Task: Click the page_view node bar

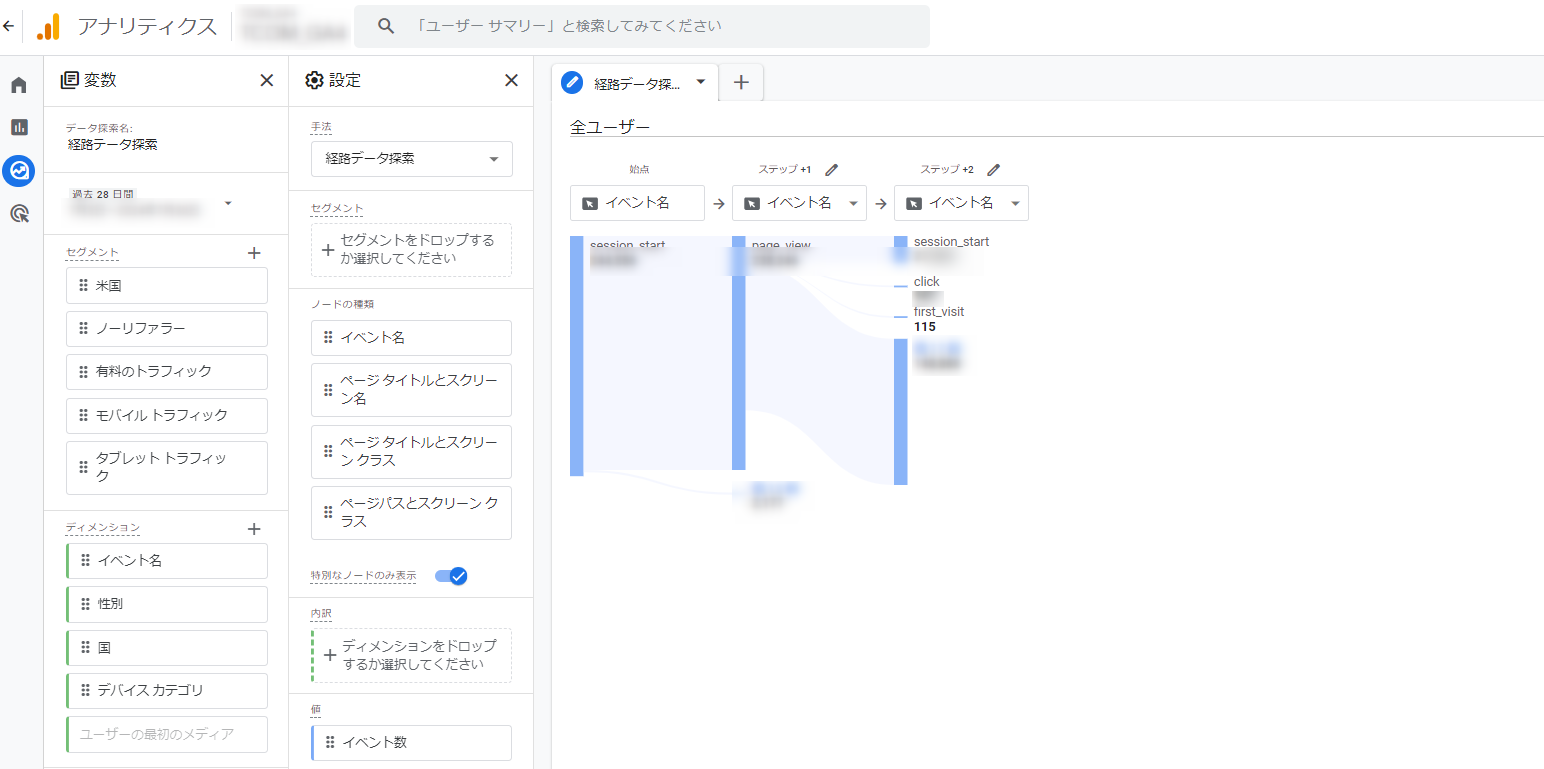Action: click(739, 353)
